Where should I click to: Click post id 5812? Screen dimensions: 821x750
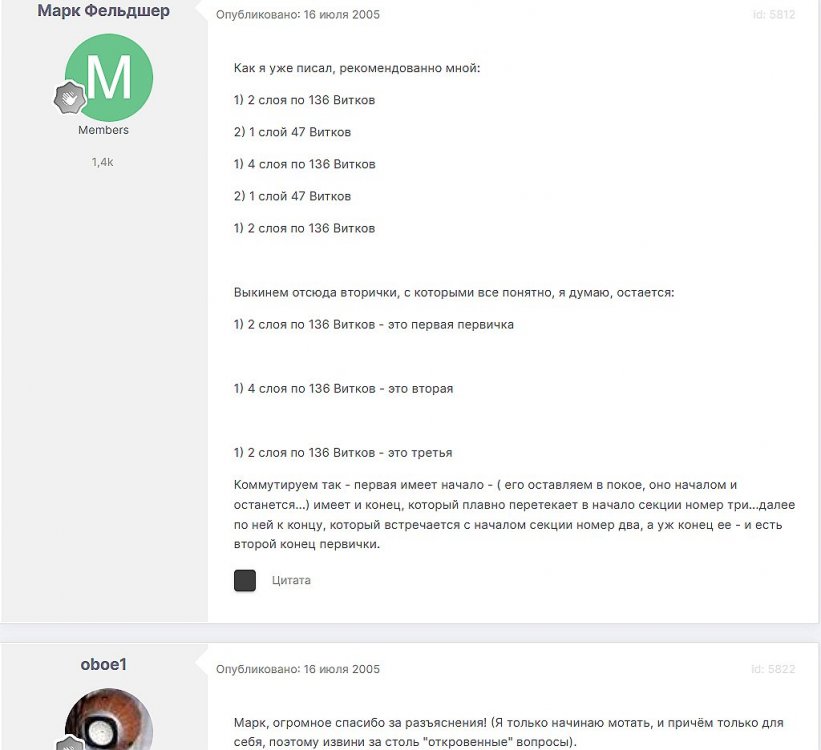[774, 15]
